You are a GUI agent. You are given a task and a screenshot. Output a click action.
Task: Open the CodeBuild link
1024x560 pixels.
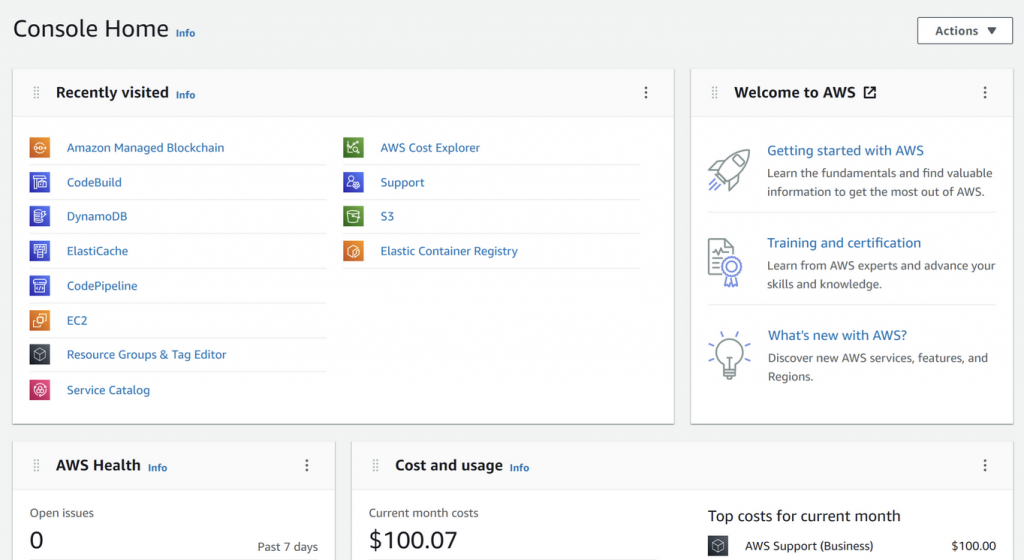pyautogui.click(x=94, y=182)
